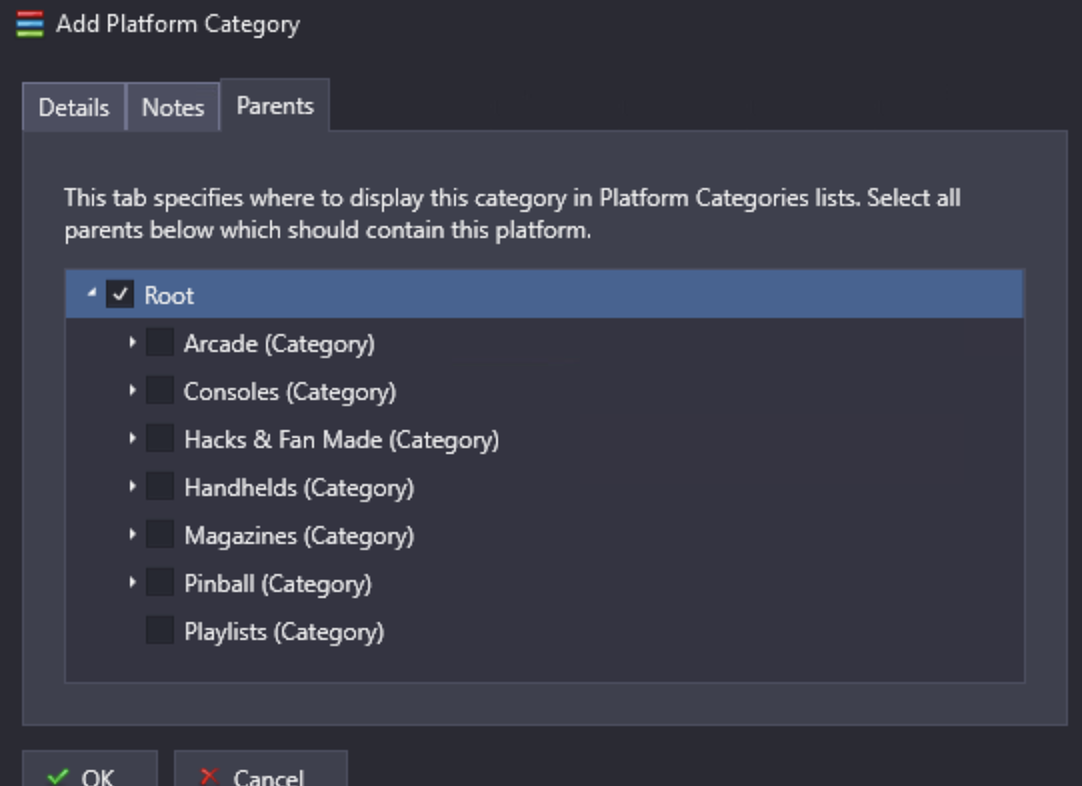The height and width of the screenshot is (786, 1082).
Task: Select the Magazines (Category) tree row
Action: 544,536
